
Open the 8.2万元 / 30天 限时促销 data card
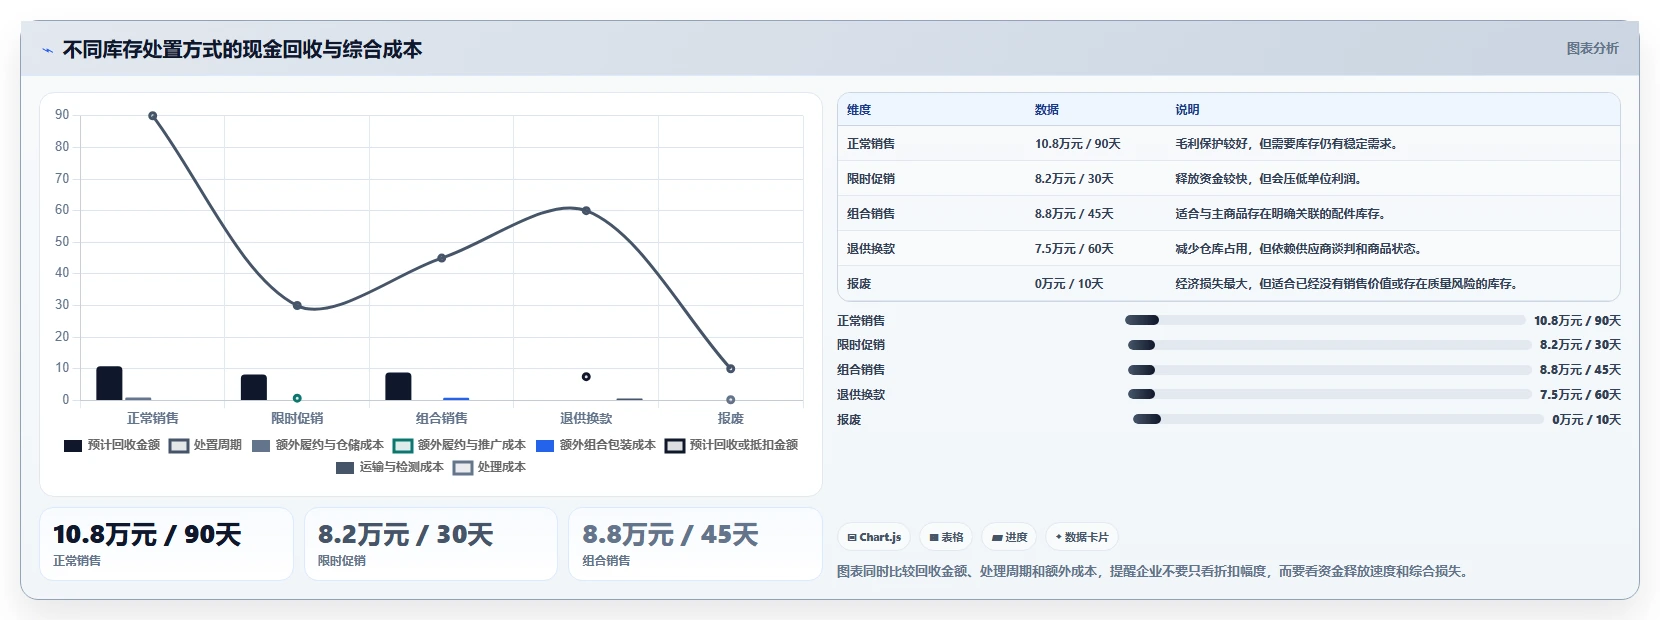coord(431,544)
